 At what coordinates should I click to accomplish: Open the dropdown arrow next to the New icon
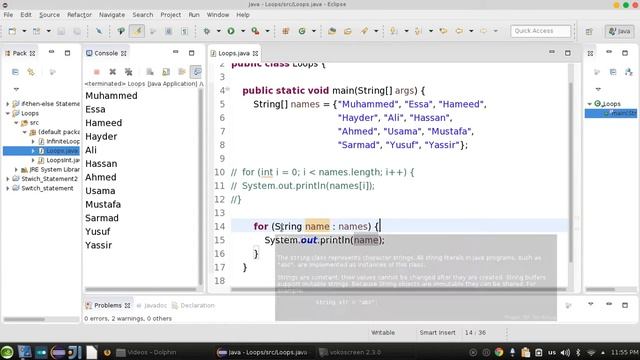coord(24,31)
